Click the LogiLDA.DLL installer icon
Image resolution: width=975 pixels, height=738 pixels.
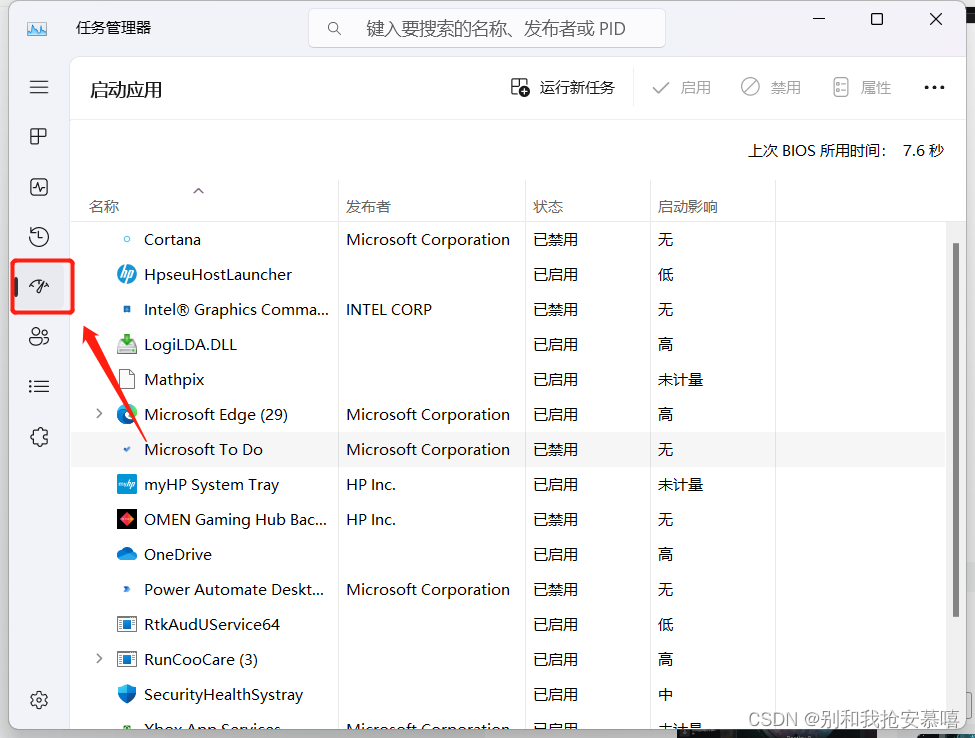pyautogui.click(x=127, y=344)
